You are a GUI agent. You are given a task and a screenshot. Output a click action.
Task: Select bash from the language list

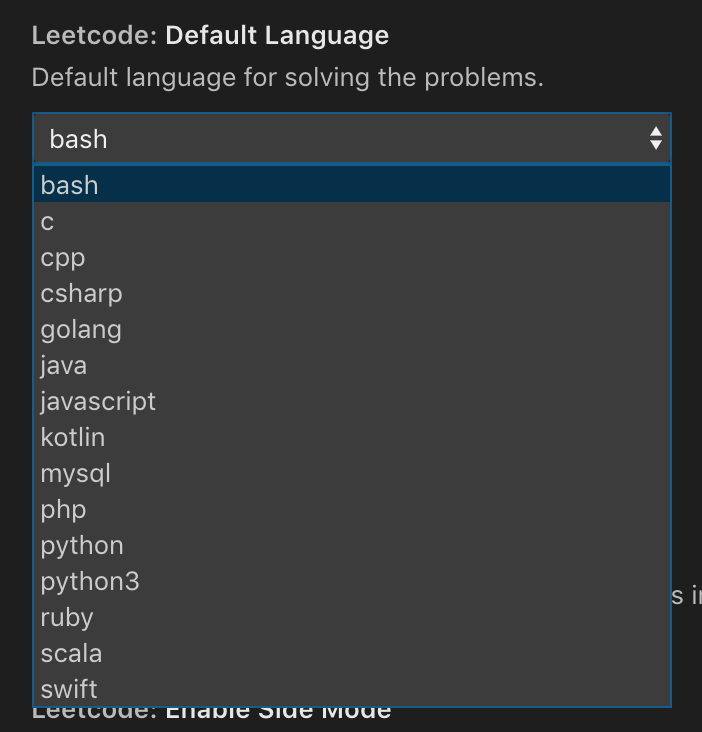(352, 185)
